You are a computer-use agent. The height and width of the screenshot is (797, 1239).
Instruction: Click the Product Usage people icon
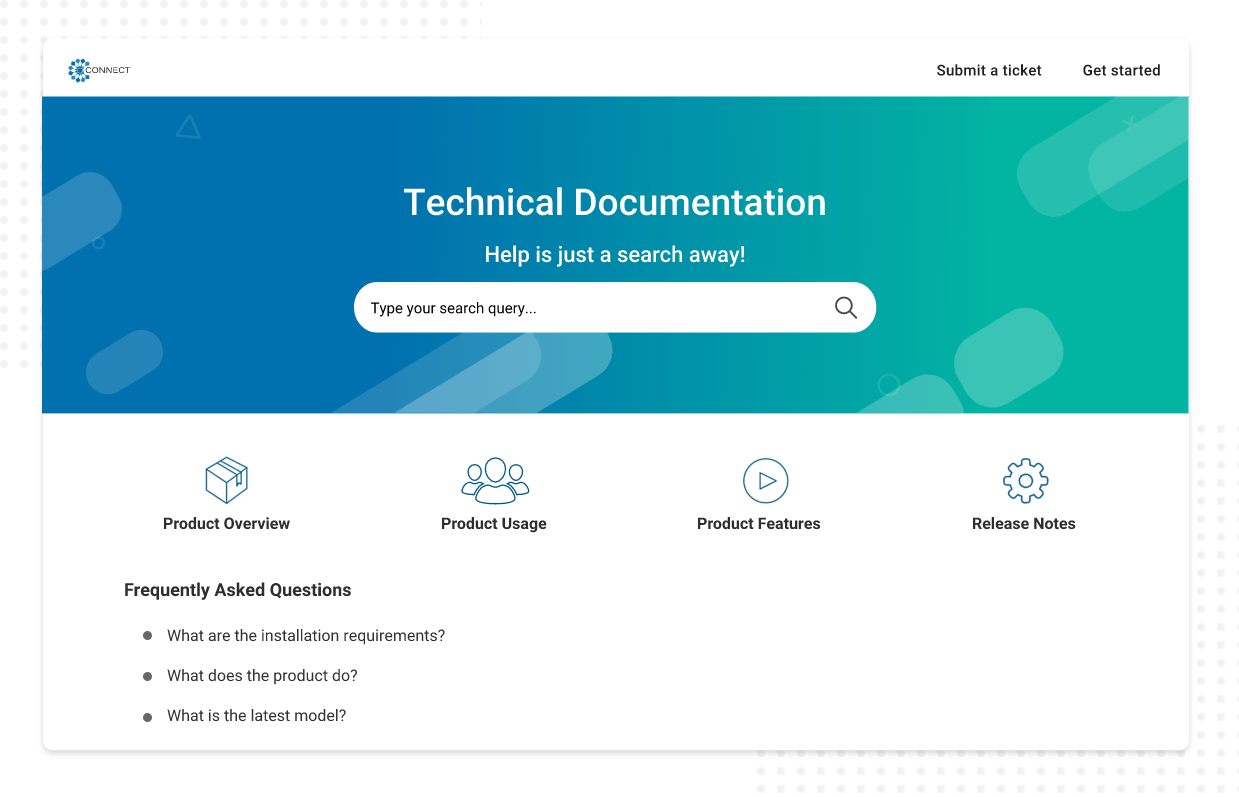tap(495, 481)
